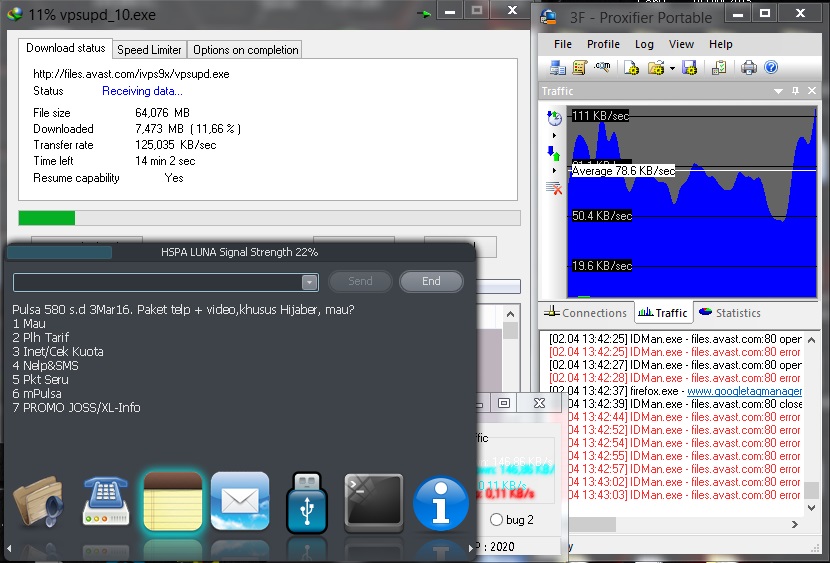
Task: Open the mail envelope dock icon
Action: click(x=240, y=501)
